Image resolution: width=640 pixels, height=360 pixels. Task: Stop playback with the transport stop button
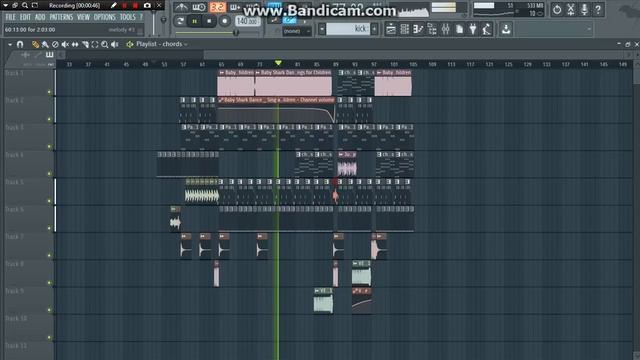click(x=209, y=21)
